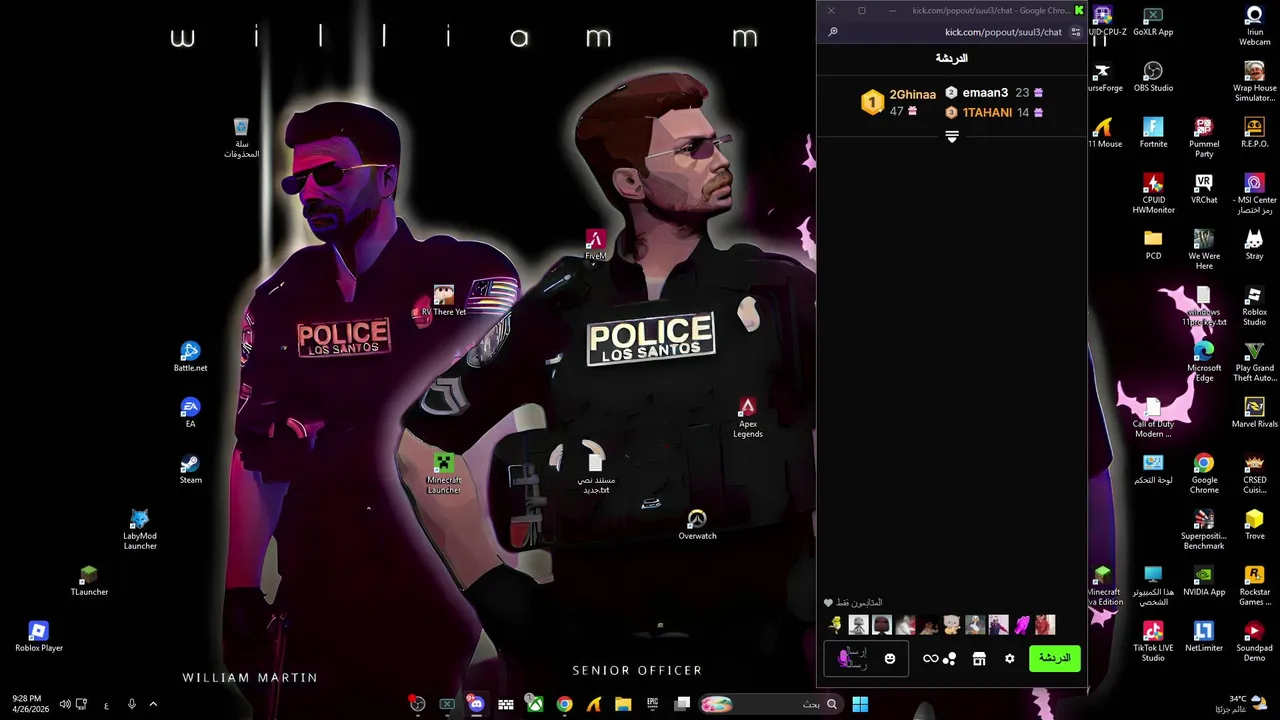Open R.E.P.O. desktop icon

click(x=1254, y=133)
